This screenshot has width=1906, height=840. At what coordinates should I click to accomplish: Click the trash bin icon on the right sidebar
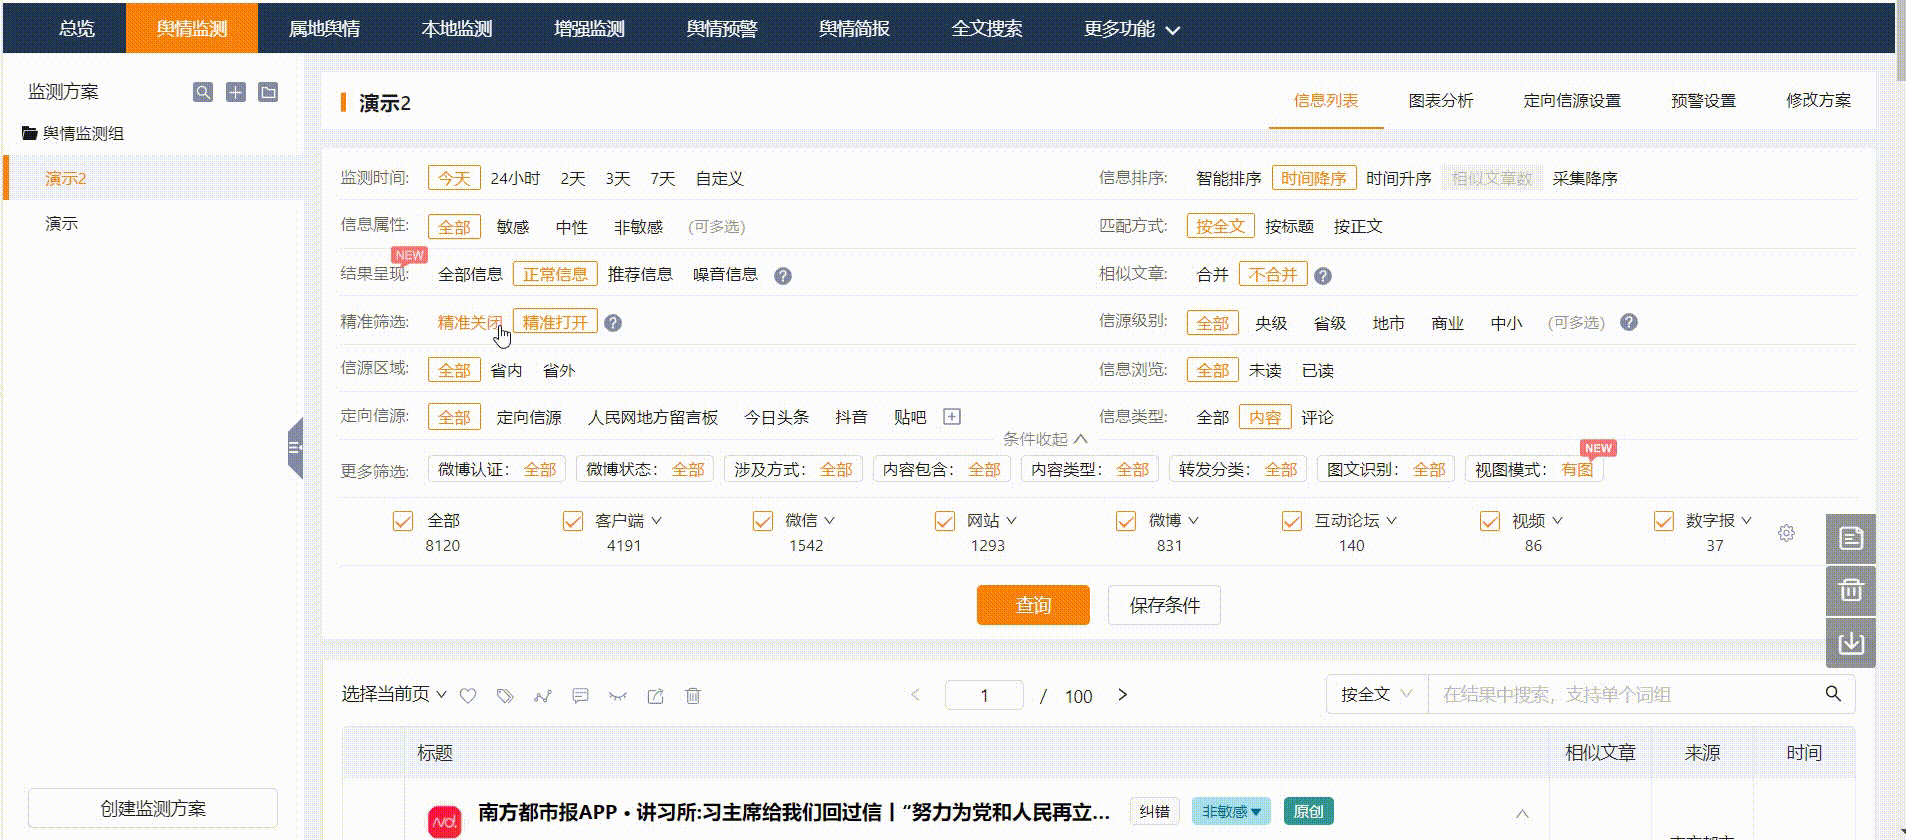pyautogui.click(x=1851, y=590)
